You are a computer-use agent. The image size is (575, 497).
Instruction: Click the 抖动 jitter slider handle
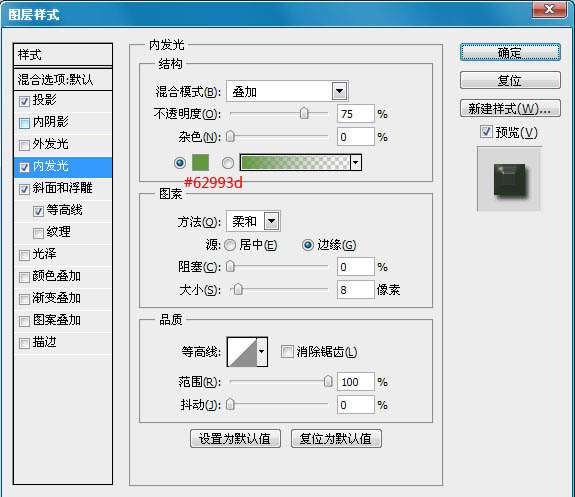coord(230,405)
